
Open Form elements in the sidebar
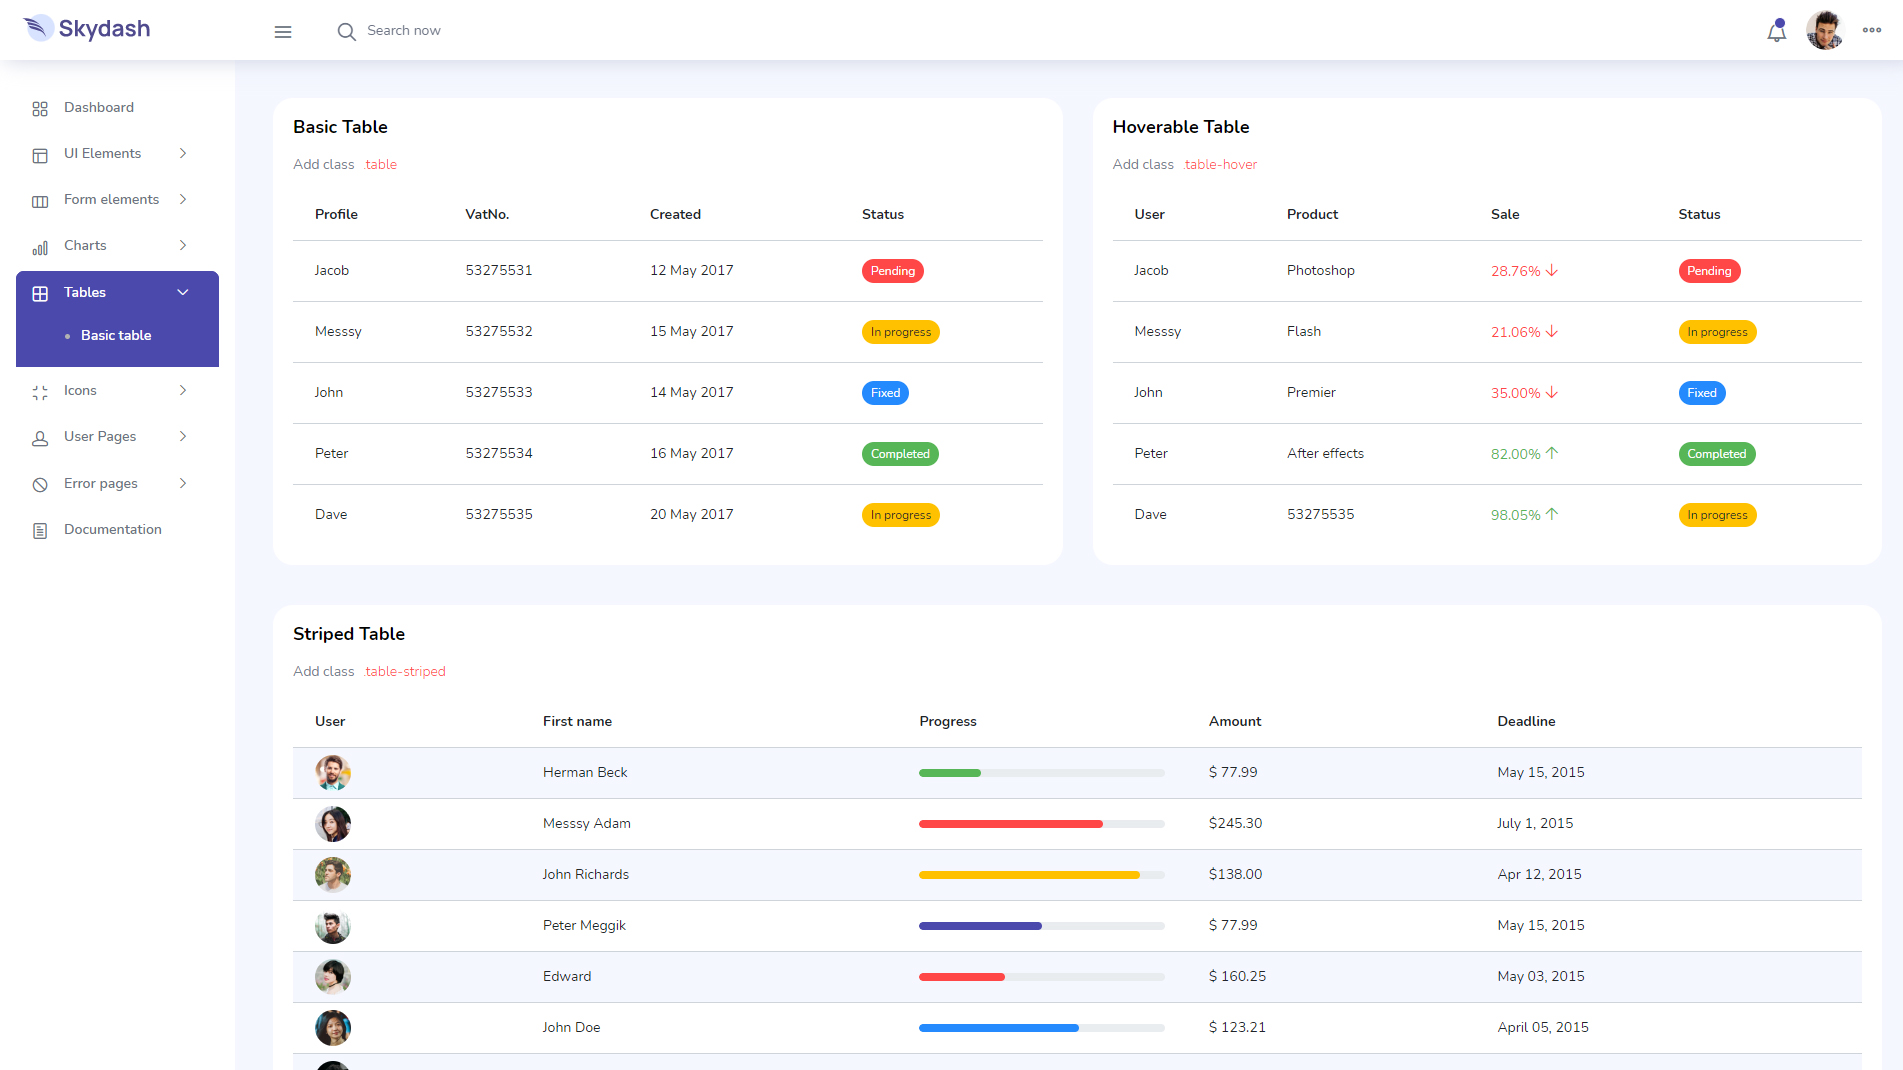pyautogui.click(x=111, y=199)
